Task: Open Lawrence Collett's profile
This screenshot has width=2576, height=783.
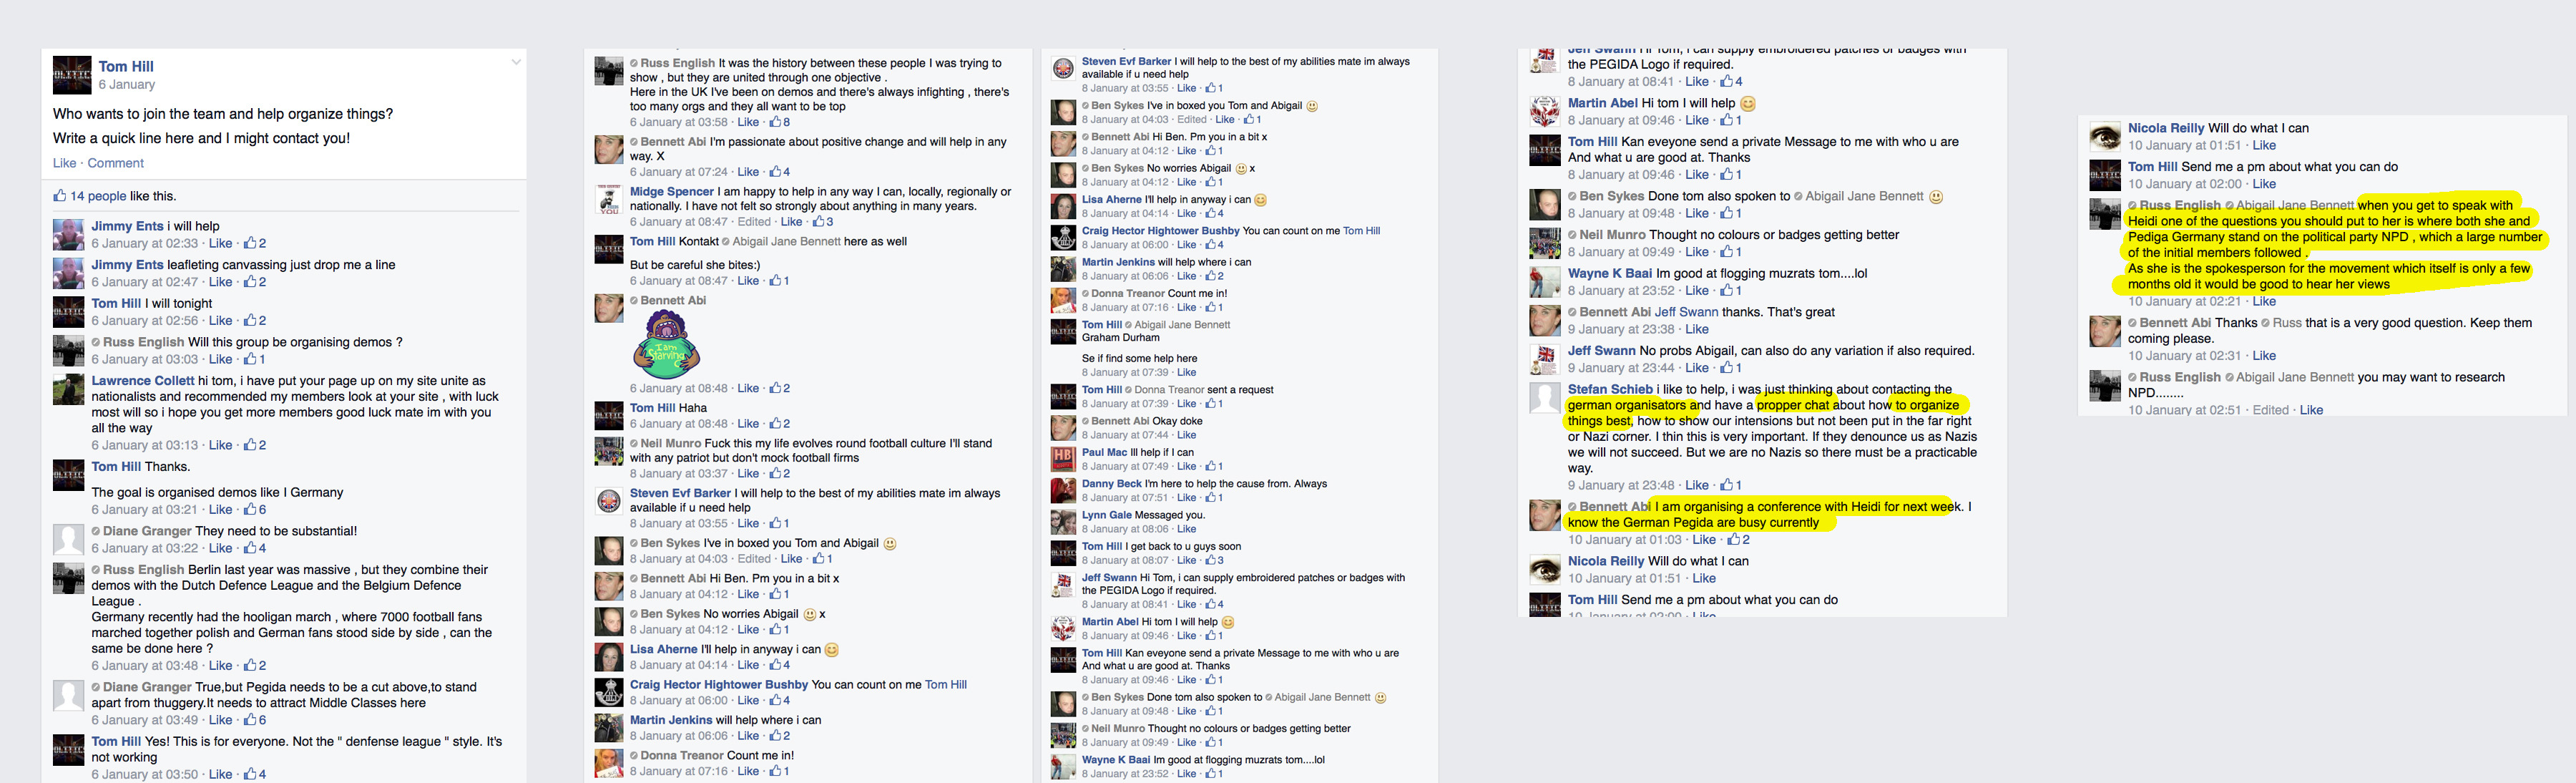Action: pyautogui.click(x=143, y=381)
